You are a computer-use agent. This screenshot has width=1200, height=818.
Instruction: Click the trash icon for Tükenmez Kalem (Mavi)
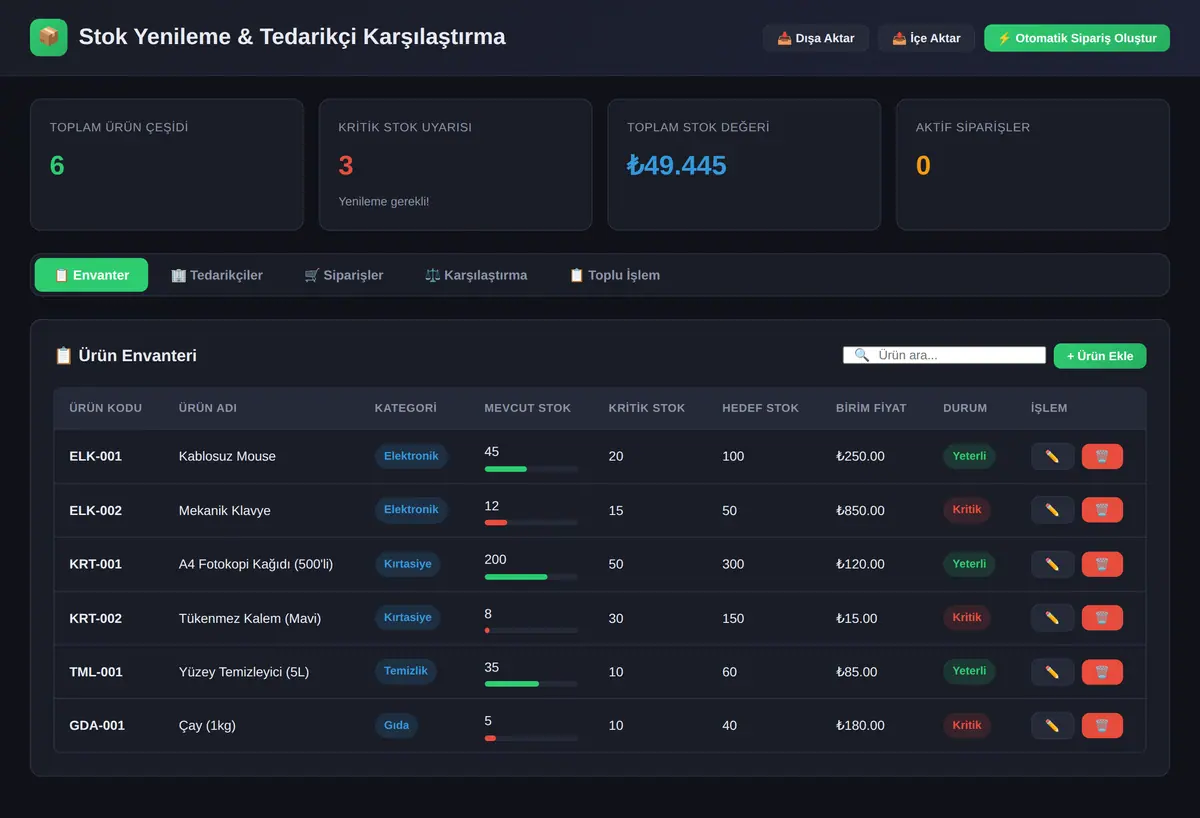1102,618
